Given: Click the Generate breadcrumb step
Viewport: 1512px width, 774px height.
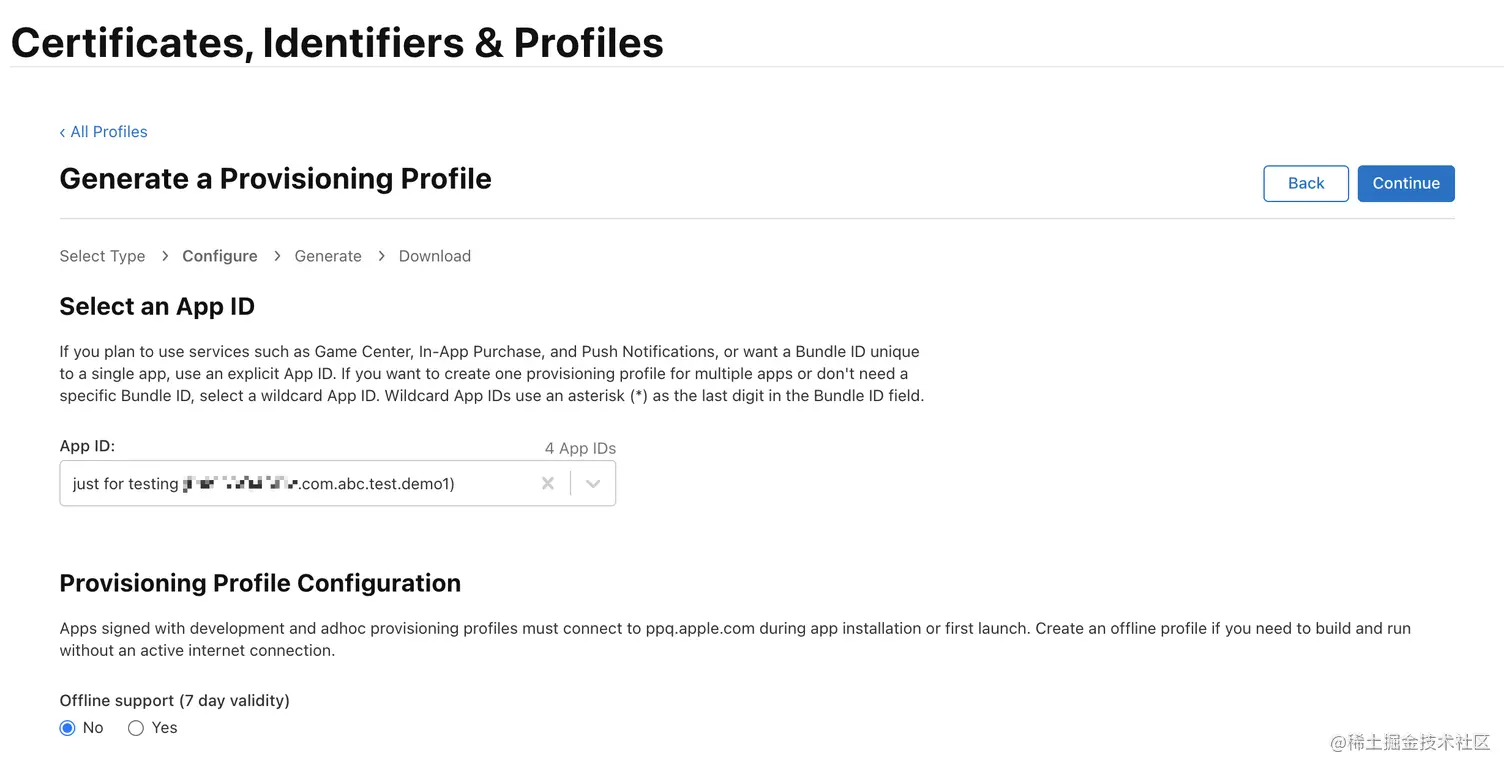Looking at the screenshot, I should 328,256.
